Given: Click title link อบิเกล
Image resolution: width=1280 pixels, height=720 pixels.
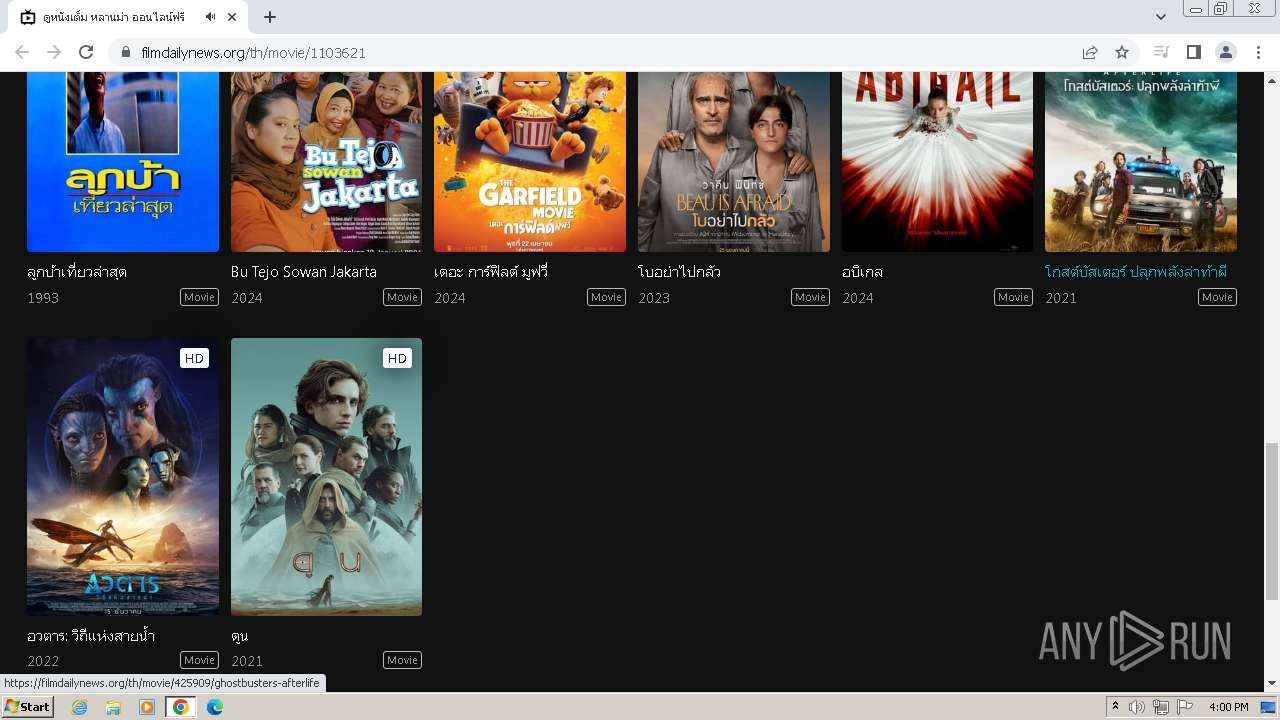Looking at the screenshot, I should click(862, 272).
